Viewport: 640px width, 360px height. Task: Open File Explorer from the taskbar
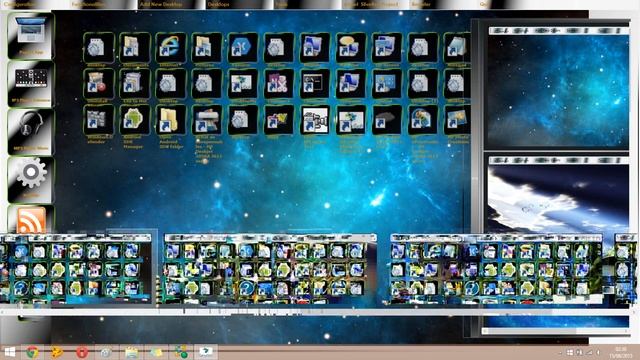tap(131, 352)
